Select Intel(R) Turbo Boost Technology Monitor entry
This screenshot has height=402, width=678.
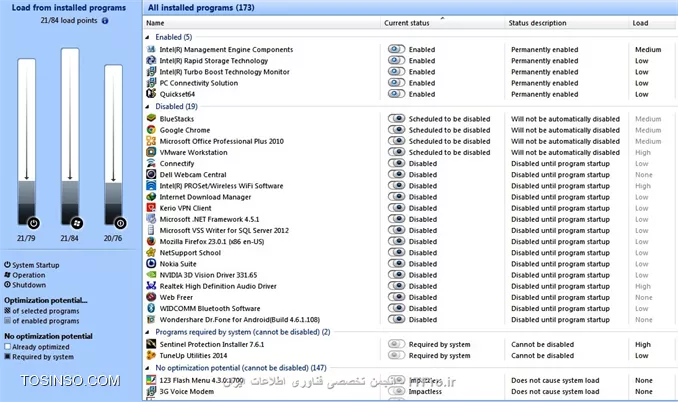pos(224,72)
